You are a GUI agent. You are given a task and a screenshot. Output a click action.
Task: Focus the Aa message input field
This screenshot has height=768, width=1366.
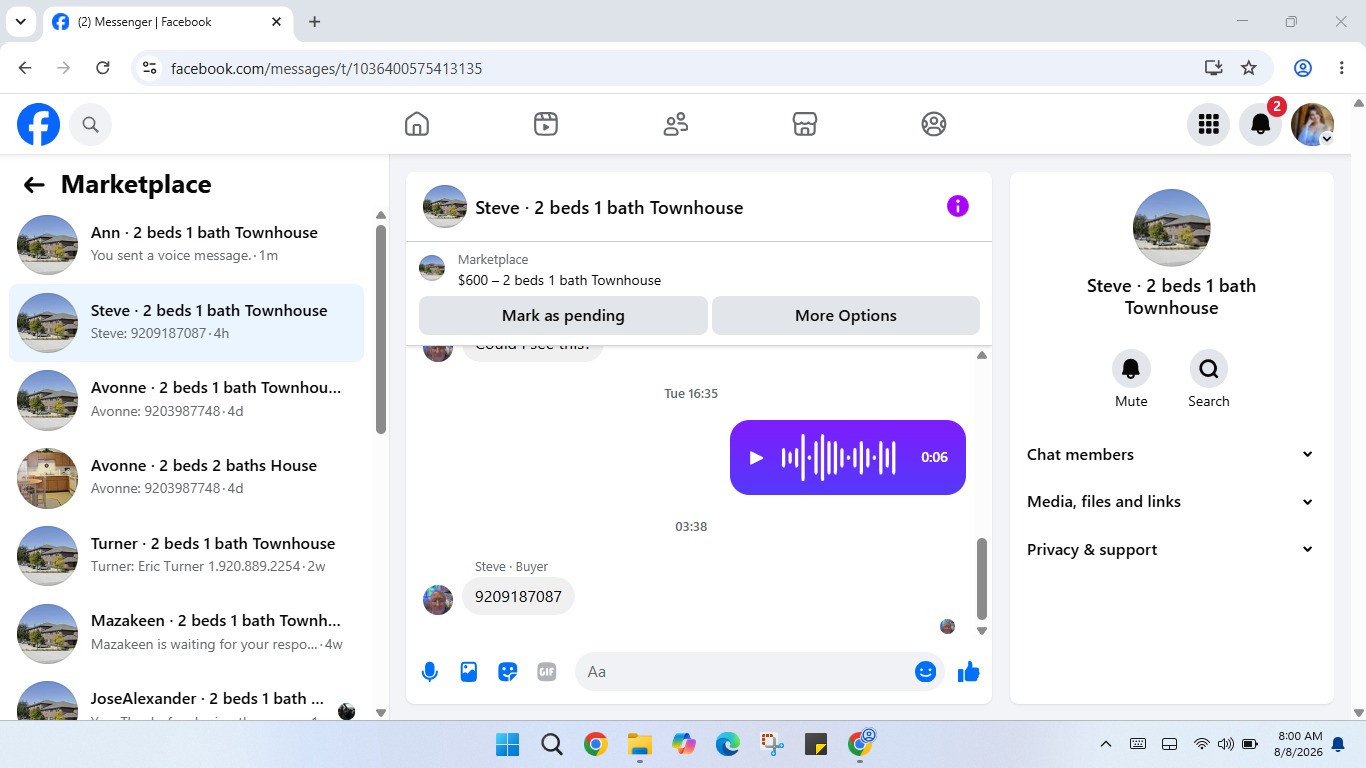point(745,672)
